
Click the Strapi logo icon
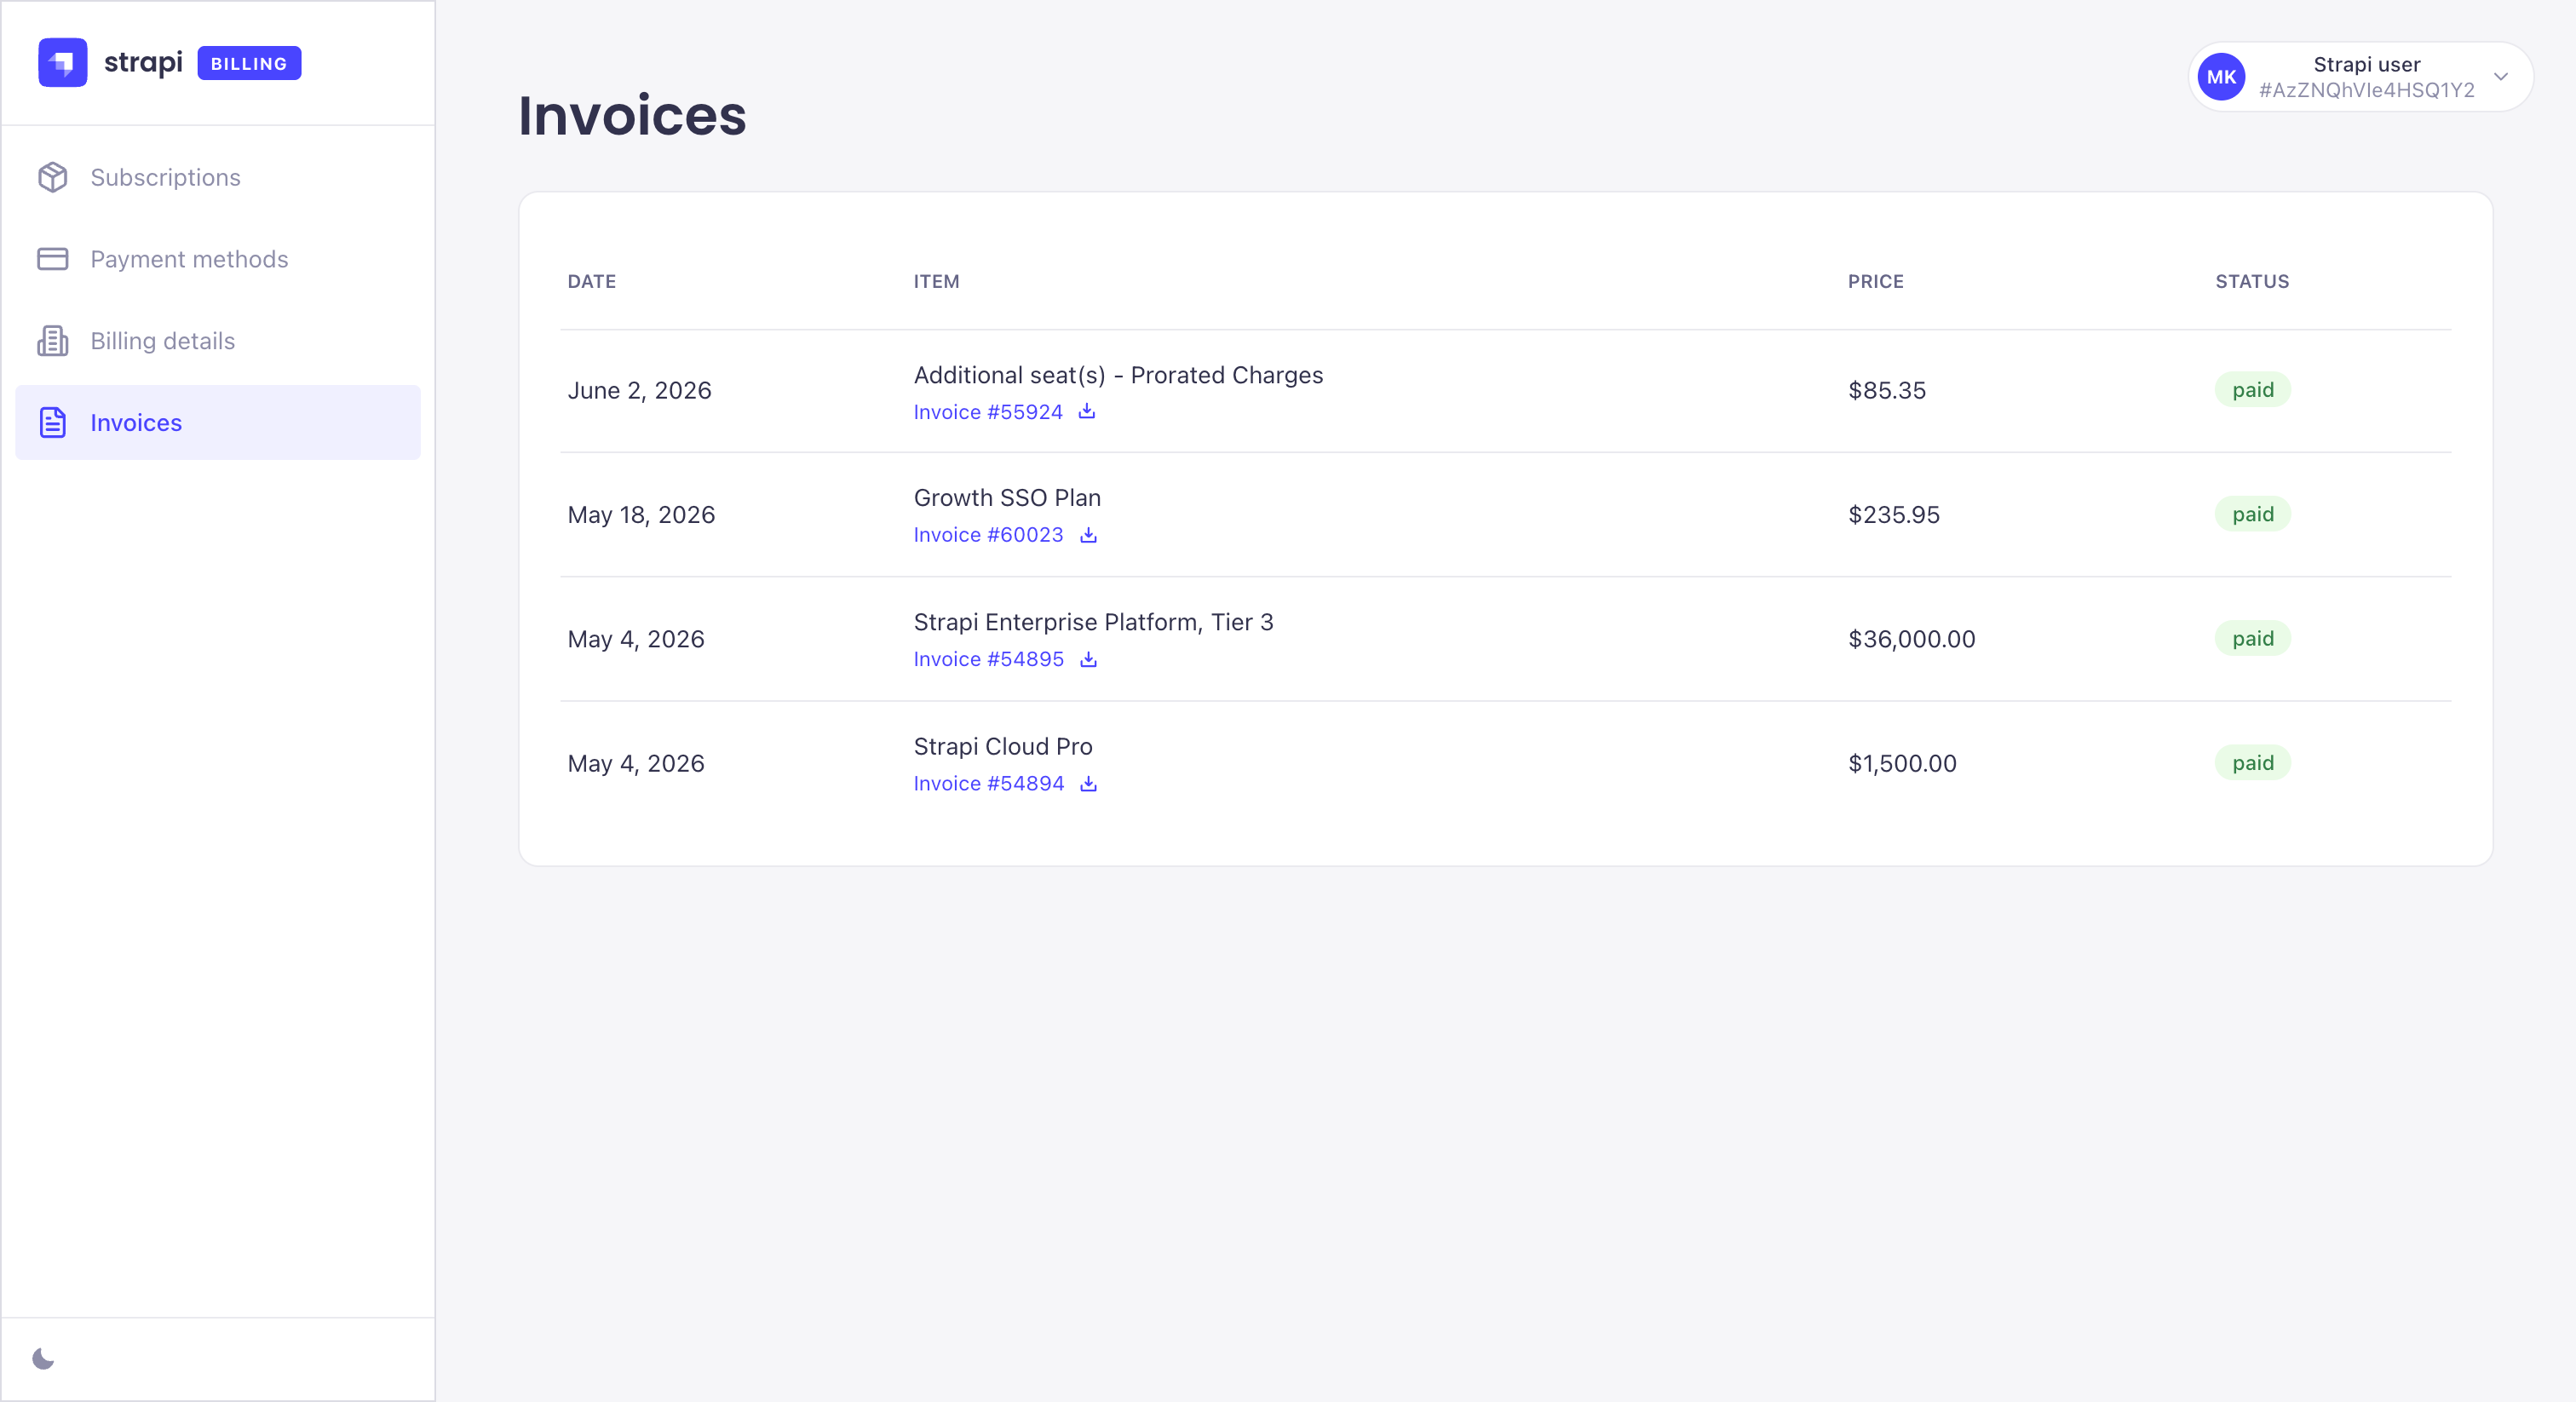[62, 63]
